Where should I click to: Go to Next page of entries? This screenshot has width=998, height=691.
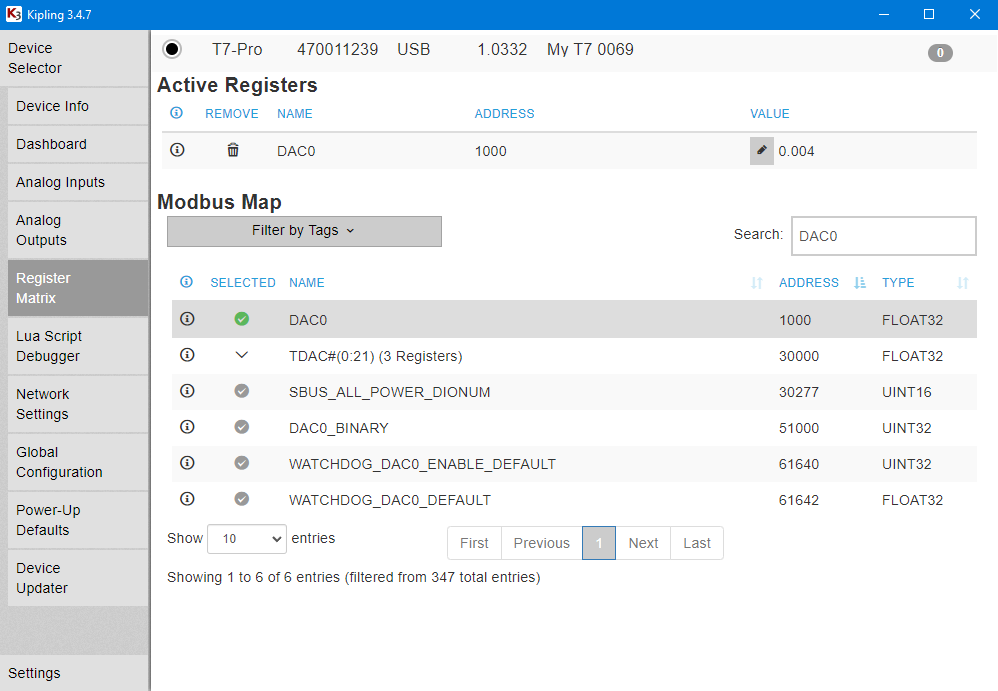(x=643, y=543)
